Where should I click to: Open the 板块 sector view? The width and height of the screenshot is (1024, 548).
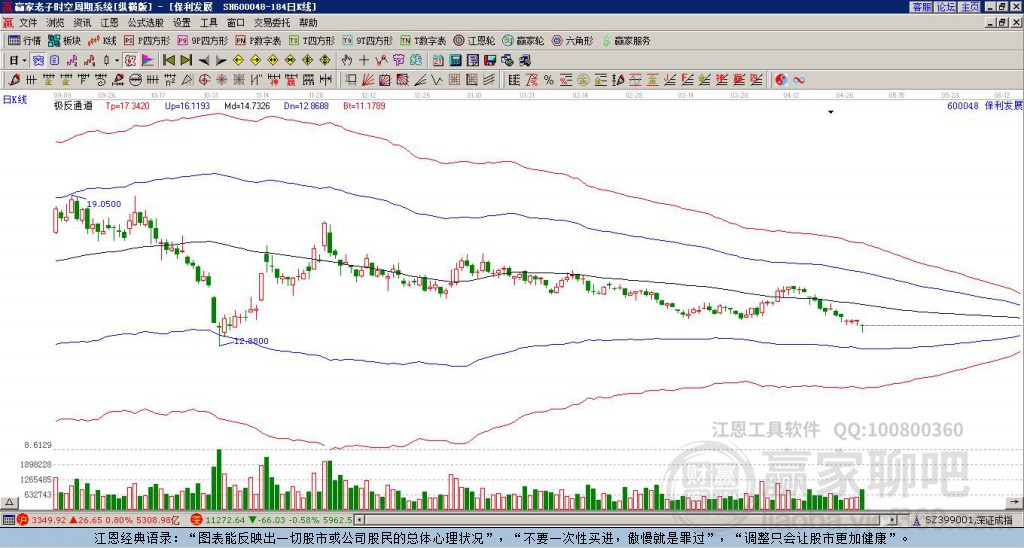pyautogui.click(x=65, y=40)
